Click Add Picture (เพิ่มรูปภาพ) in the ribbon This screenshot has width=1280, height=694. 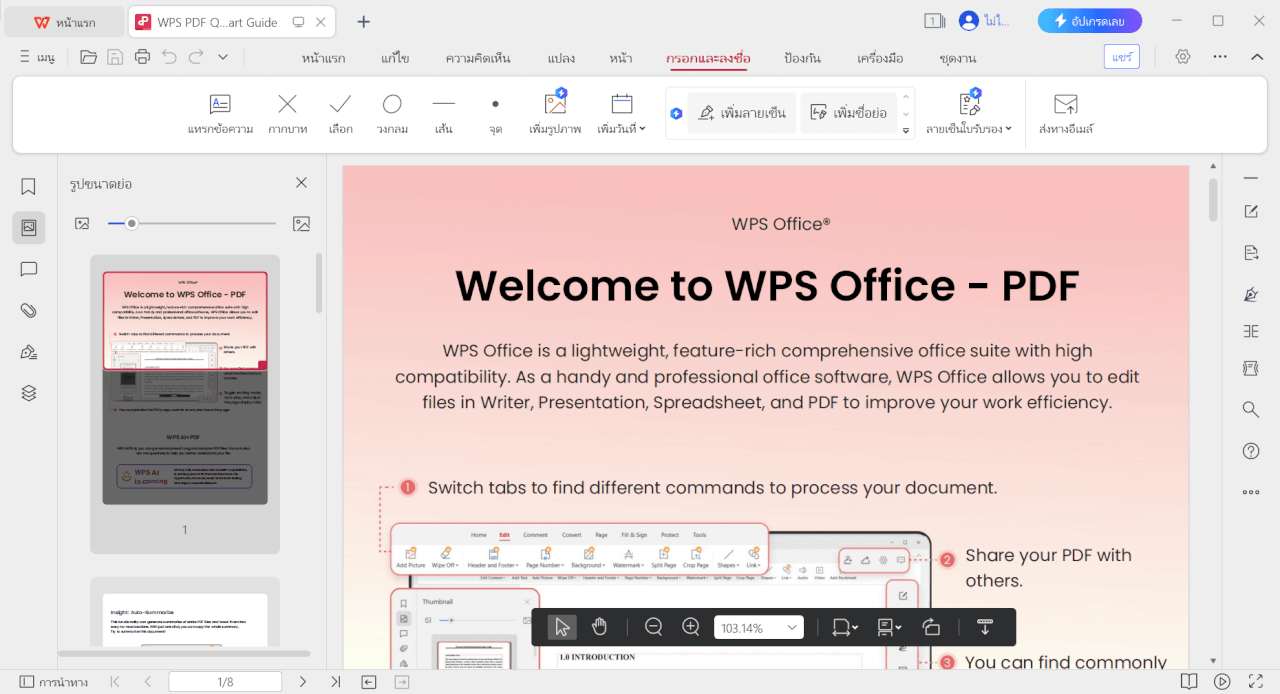555,114
